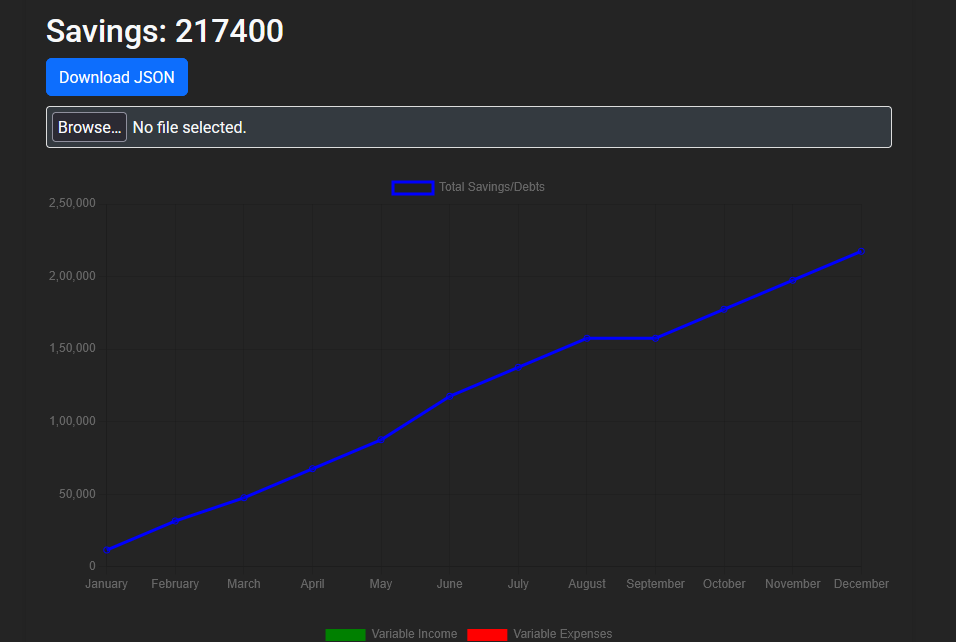Toggle the Total Savings/Debts legend swatch
Screen dimensions: 956x642
(x=413, y=188)
